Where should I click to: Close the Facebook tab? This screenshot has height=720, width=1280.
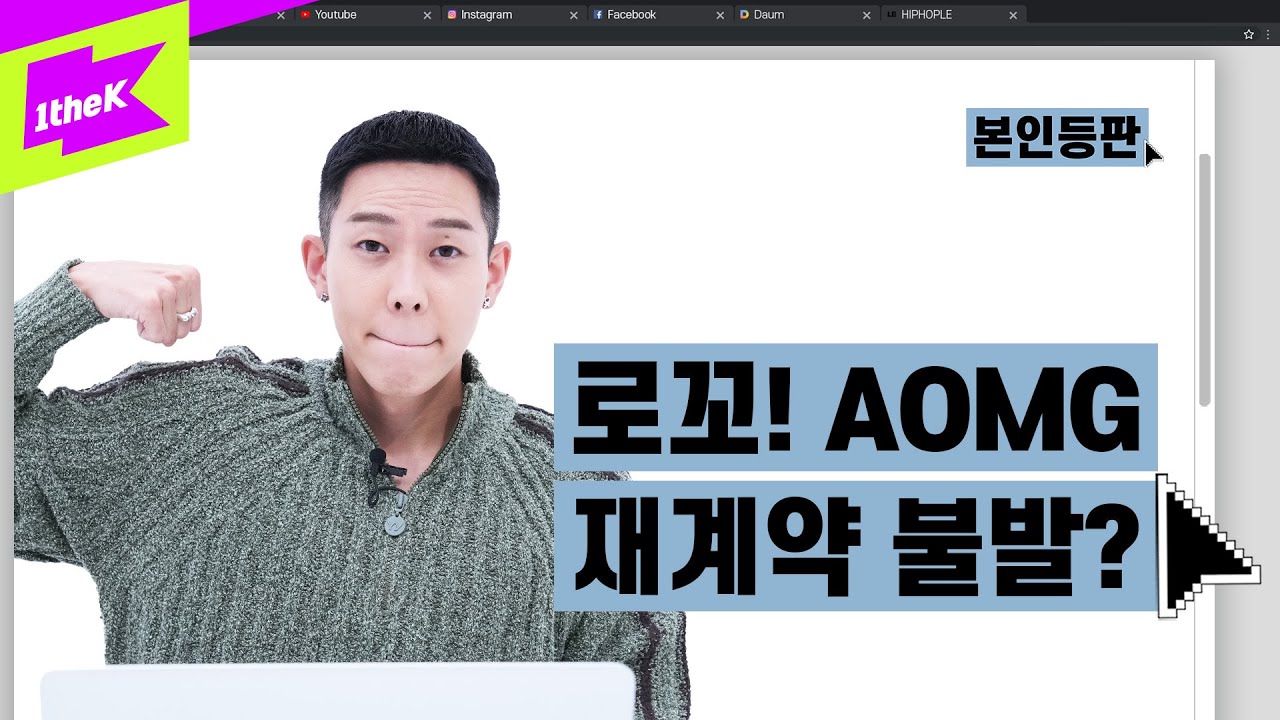point(720,15)
